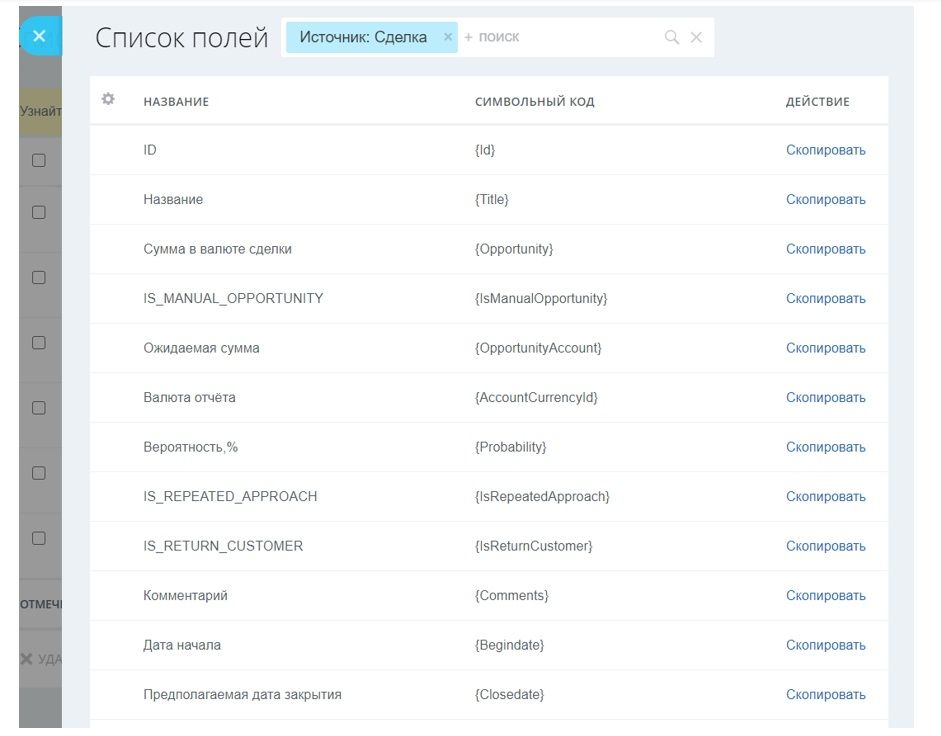Click the '{AccountCurrencyId}' symbolic code

pyautogui.click(x=536, y=397)
